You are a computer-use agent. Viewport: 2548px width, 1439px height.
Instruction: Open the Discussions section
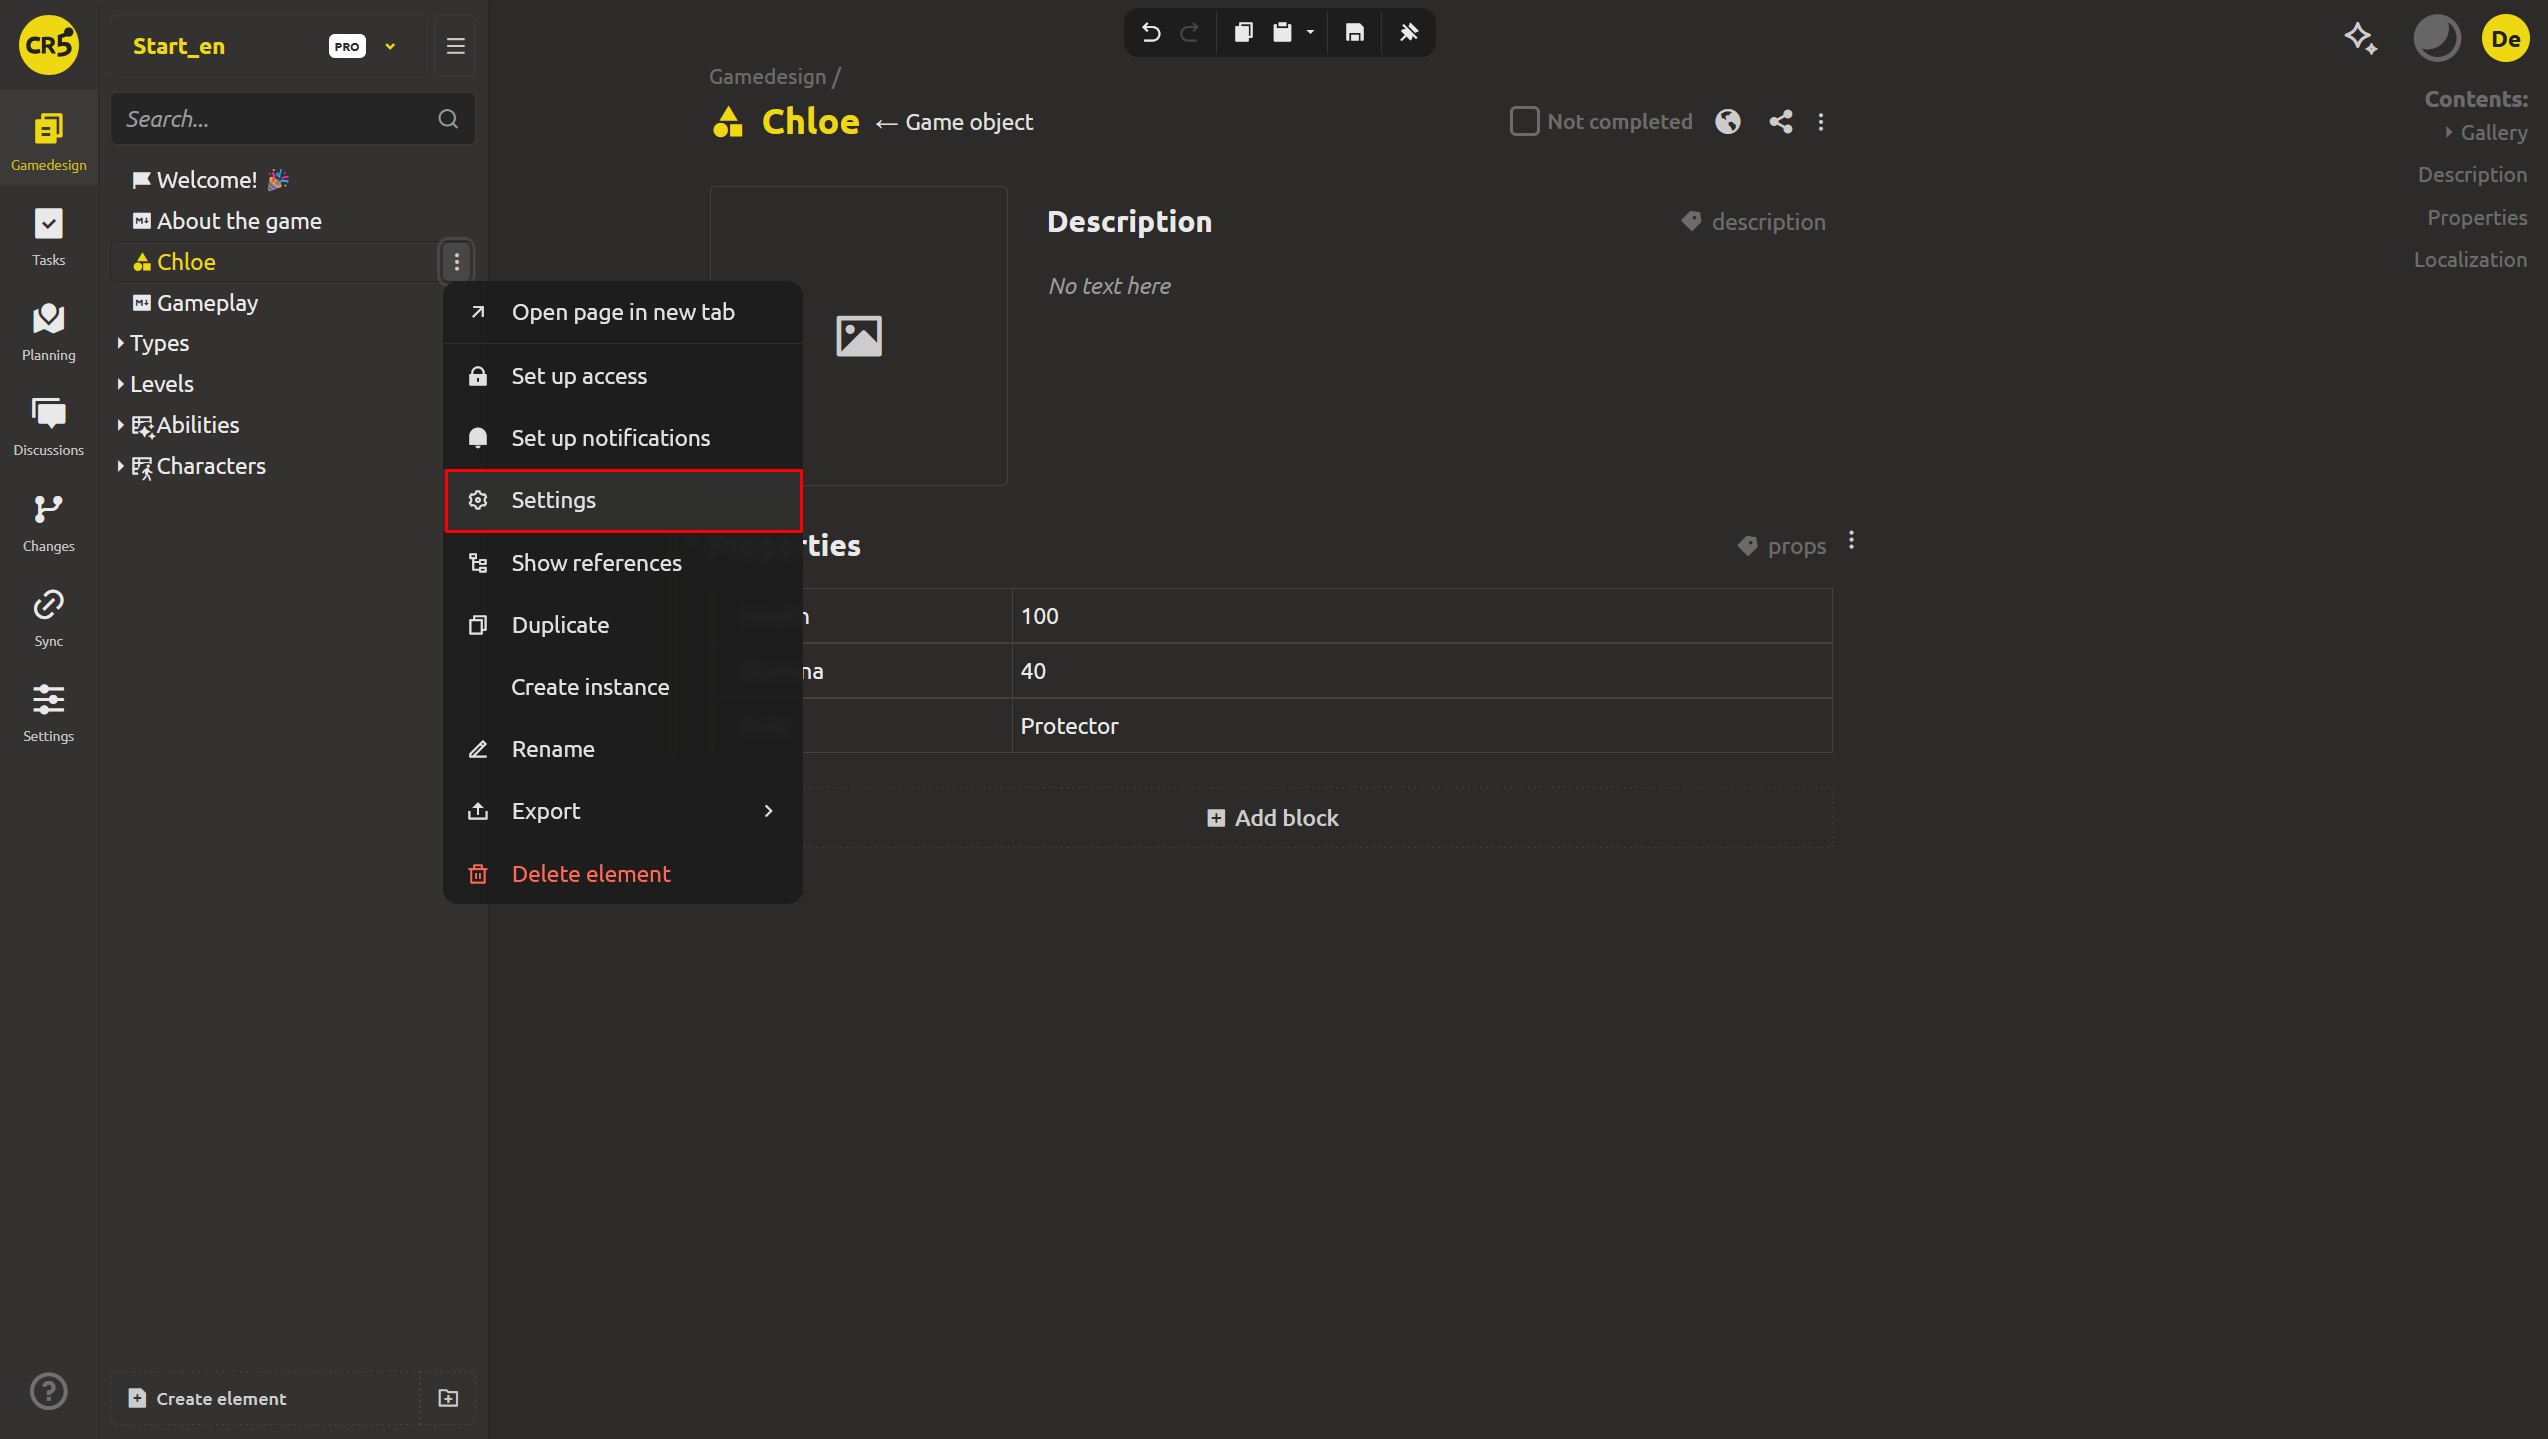pyautogui.click(x=48, y=427)
